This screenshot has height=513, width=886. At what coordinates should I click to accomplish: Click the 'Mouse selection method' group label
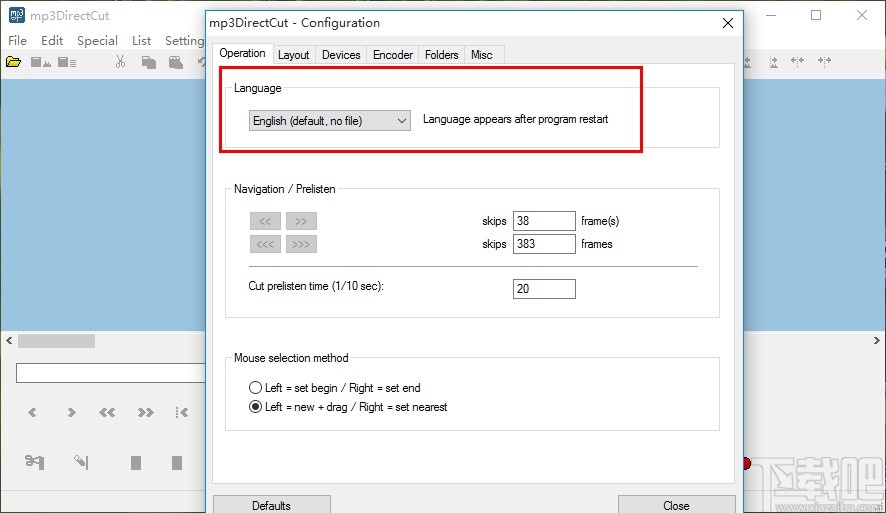(291, 358)
